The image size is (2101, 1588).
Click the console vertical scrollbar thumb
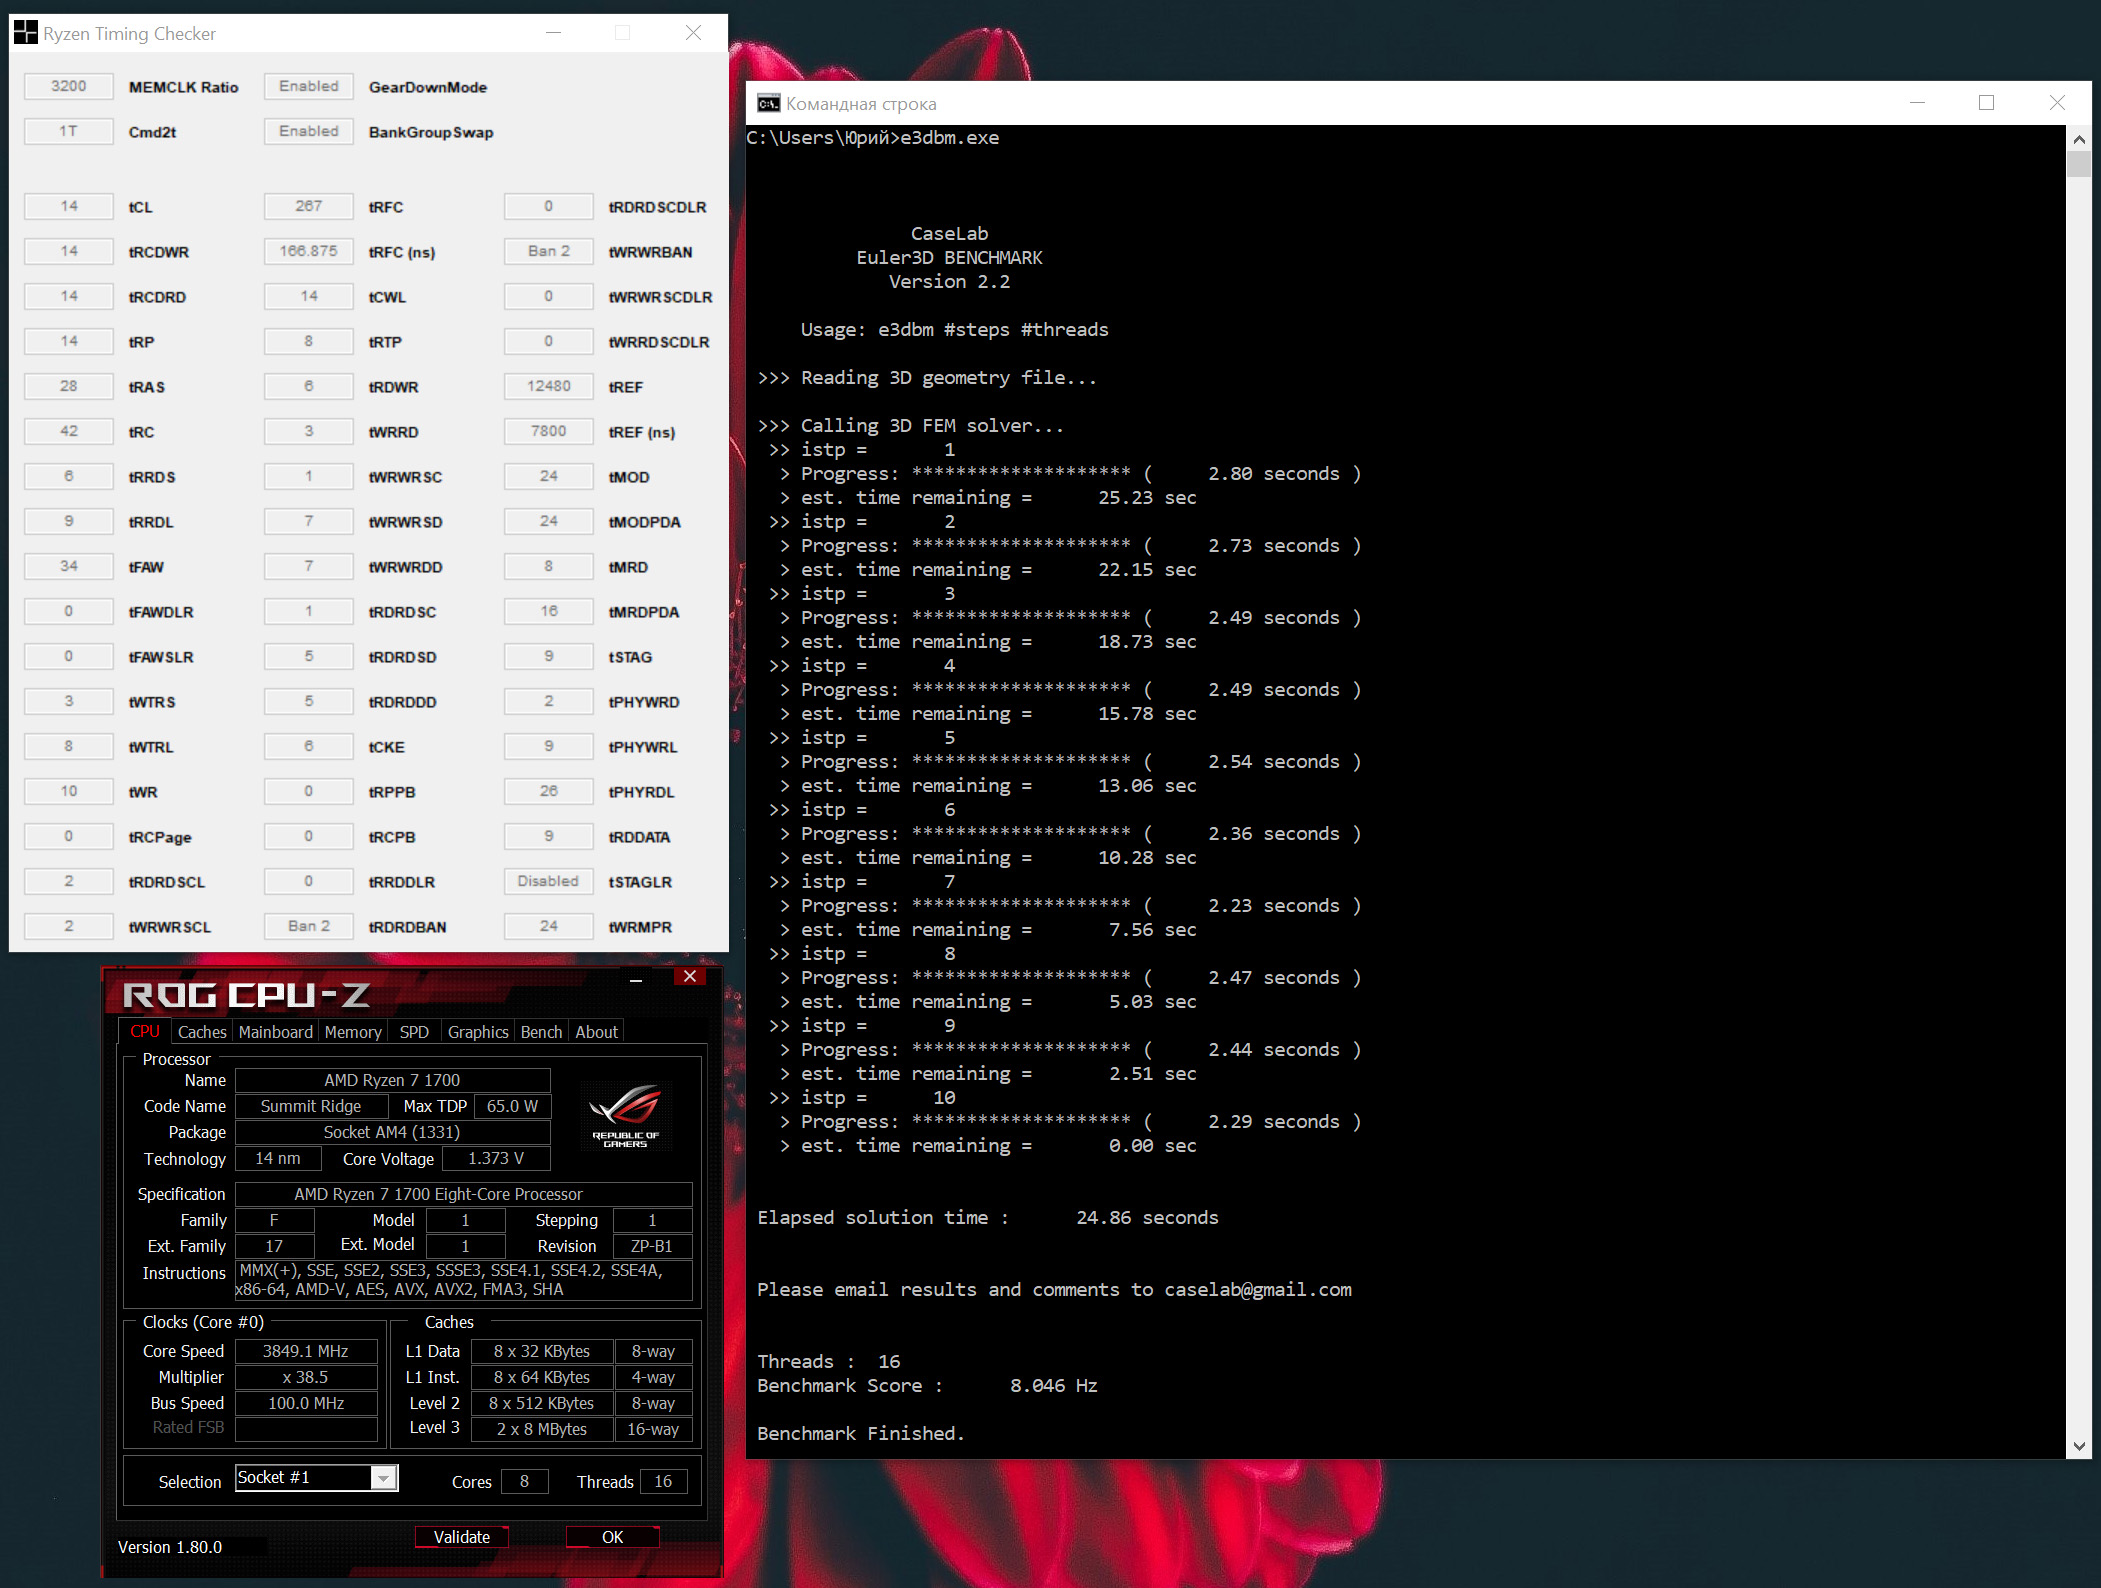tap(2079, 164)
